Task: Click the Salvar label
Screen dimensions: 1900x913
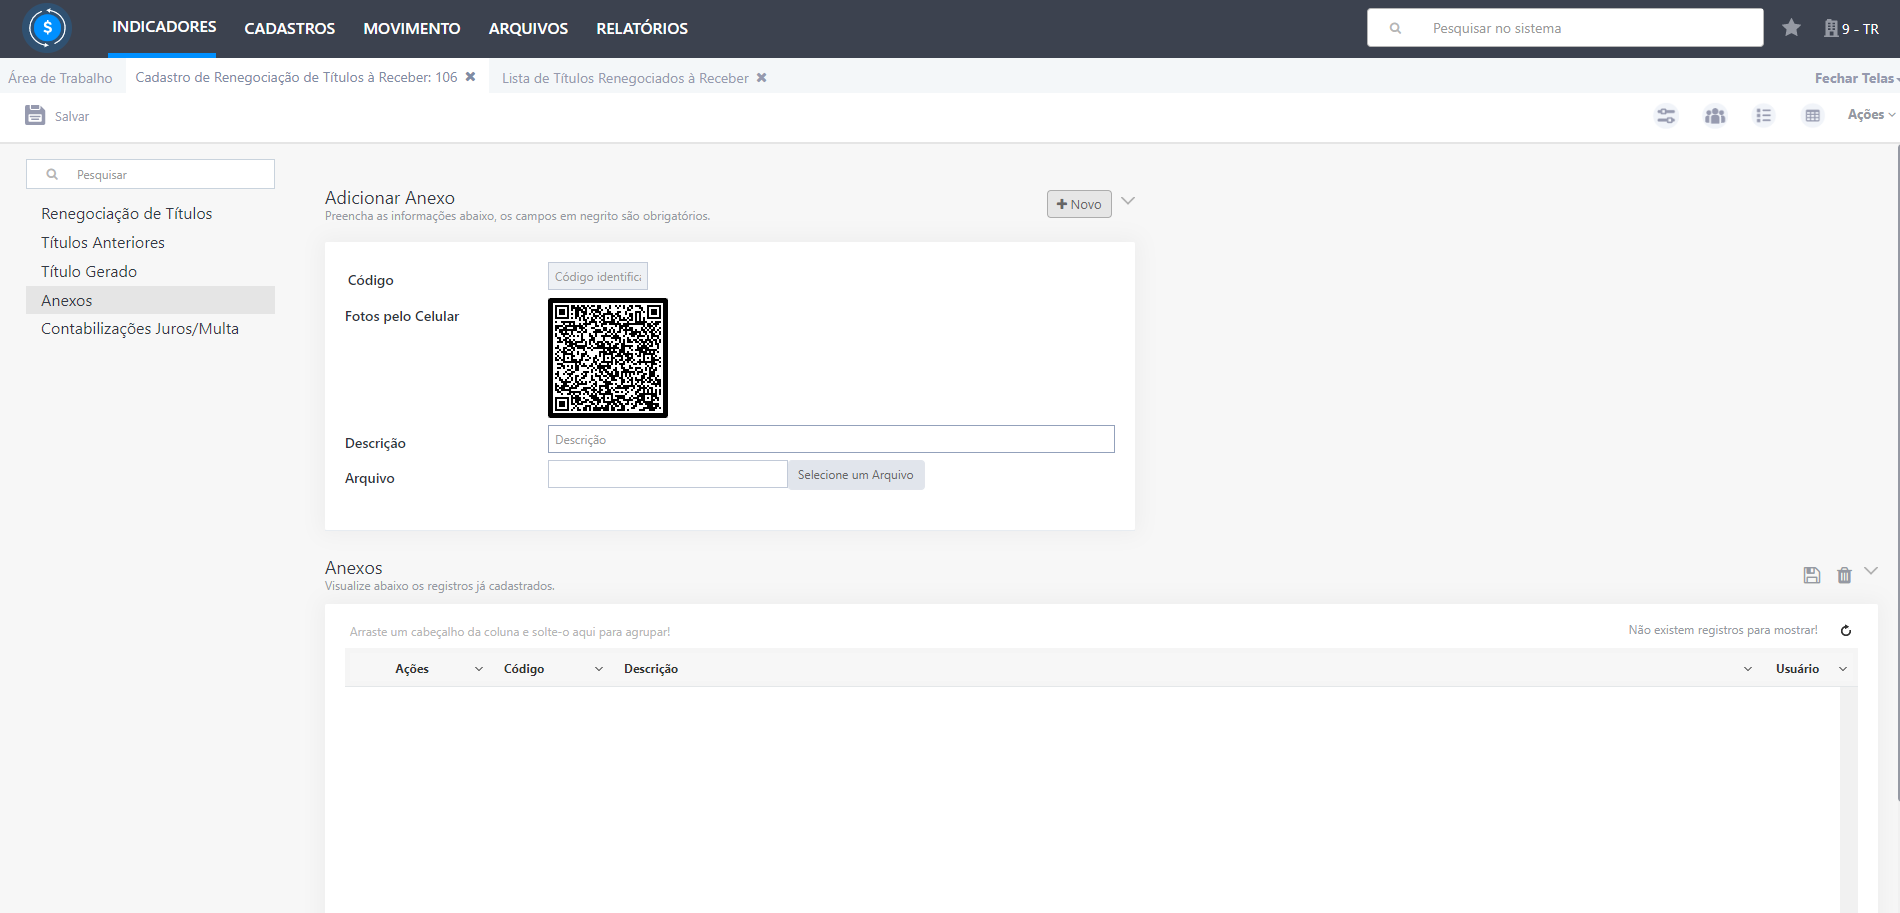Action: pyautogui.click(x=72, y=116)
